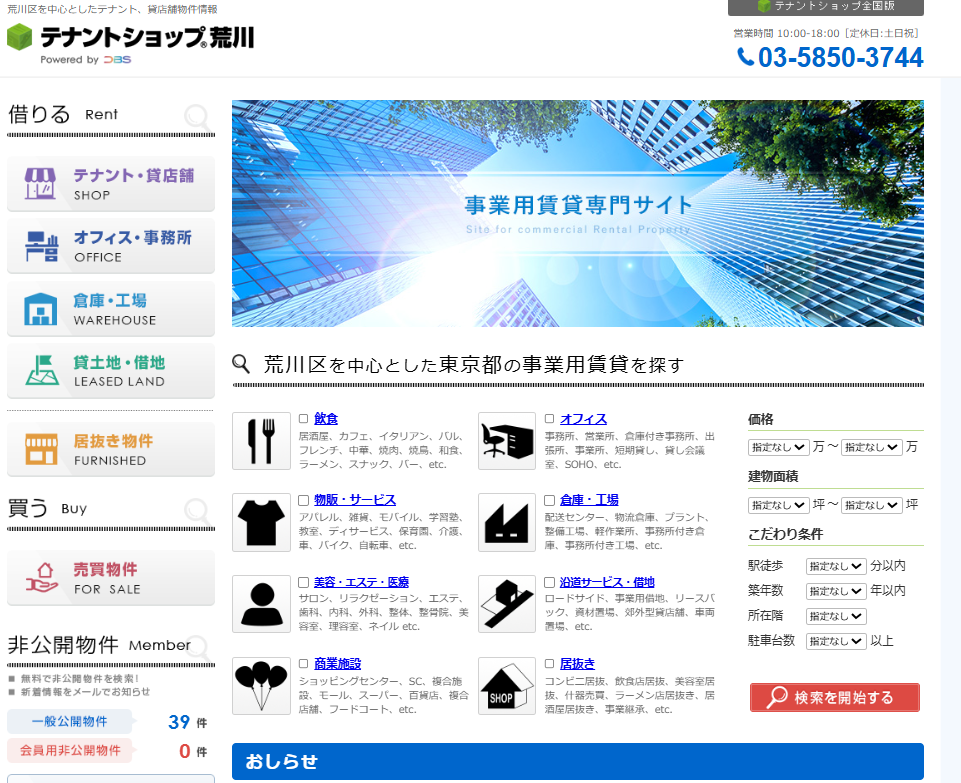Click the office desk icon

click(507, 441)
